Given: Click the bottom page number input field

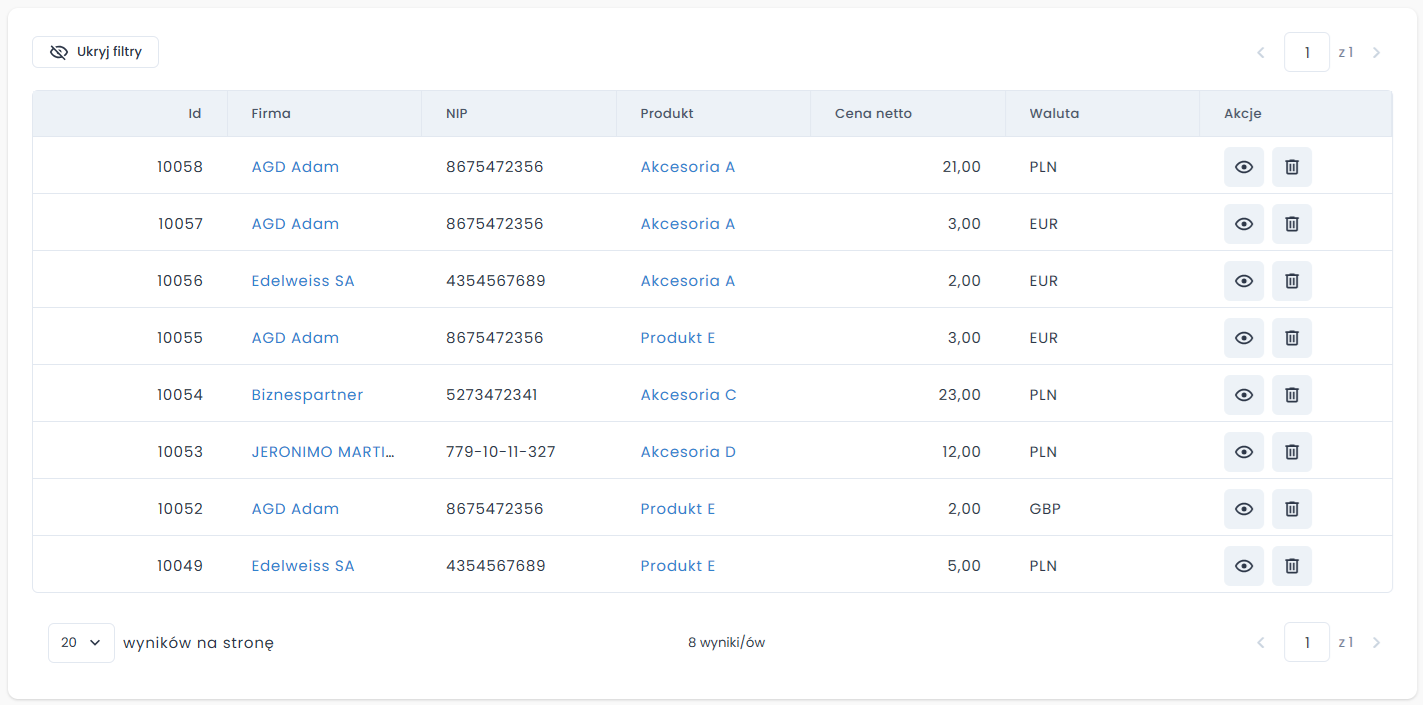Looking at the screenshot, I should pos(1306,643).
